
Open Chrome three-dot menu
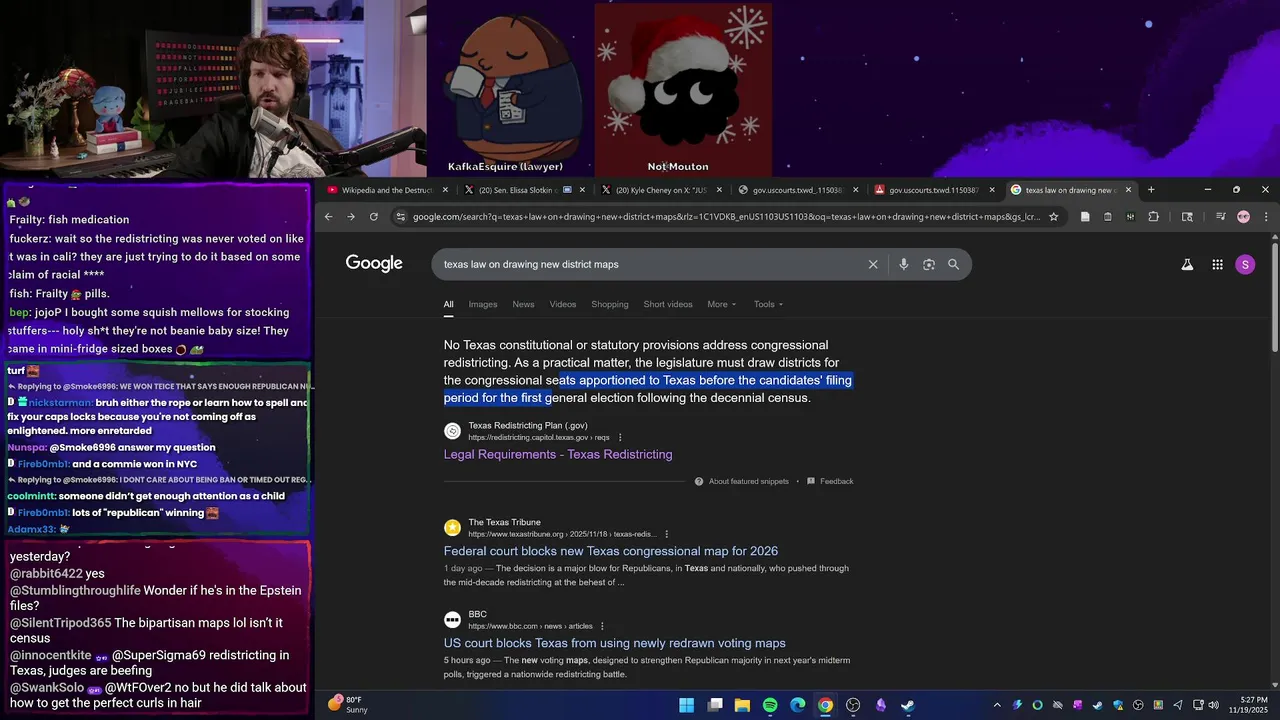1266,217
